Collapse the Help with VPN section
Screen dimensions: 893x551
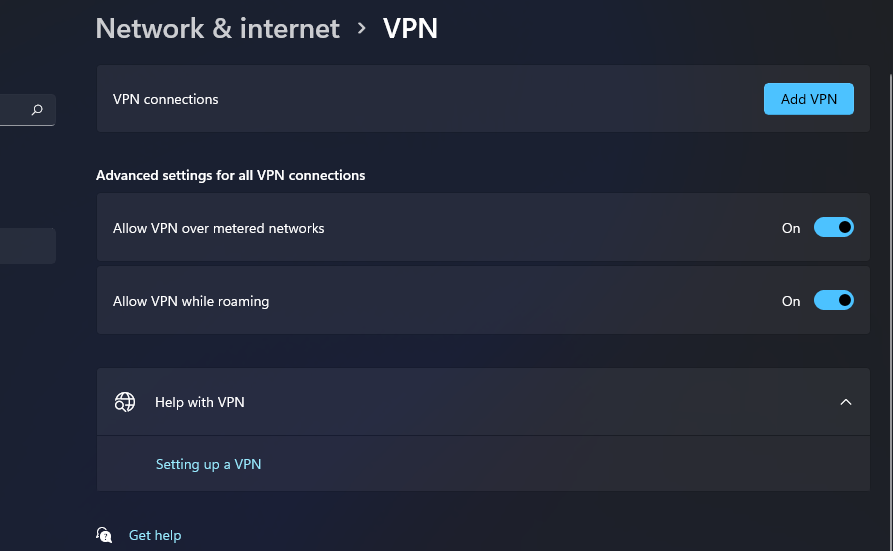click(846, 402)
